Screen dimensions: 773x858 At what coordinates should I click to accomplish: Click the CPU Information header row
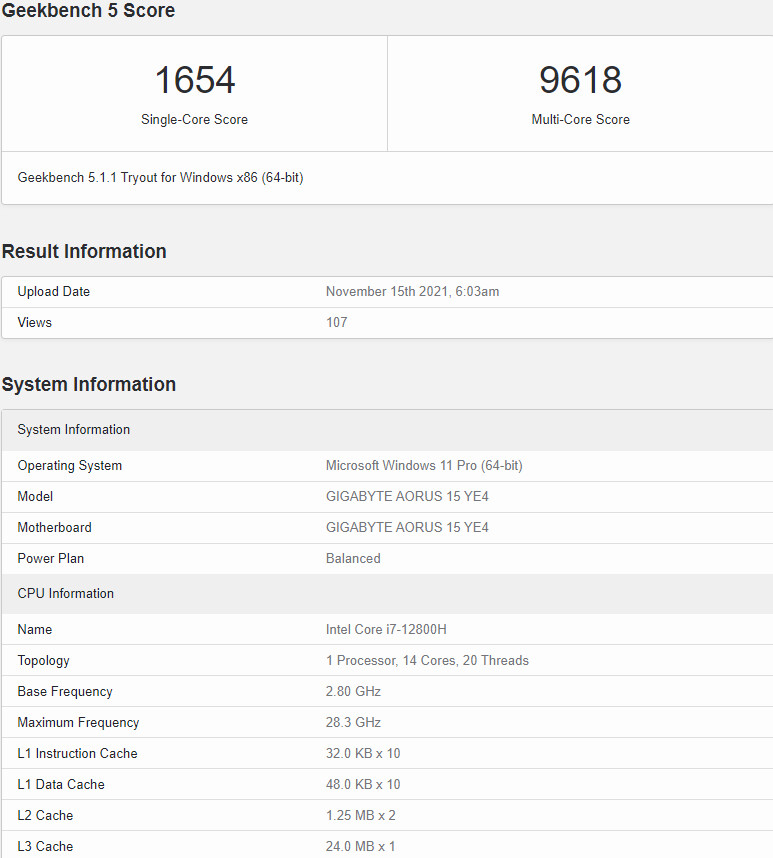[x=387, y=594]
